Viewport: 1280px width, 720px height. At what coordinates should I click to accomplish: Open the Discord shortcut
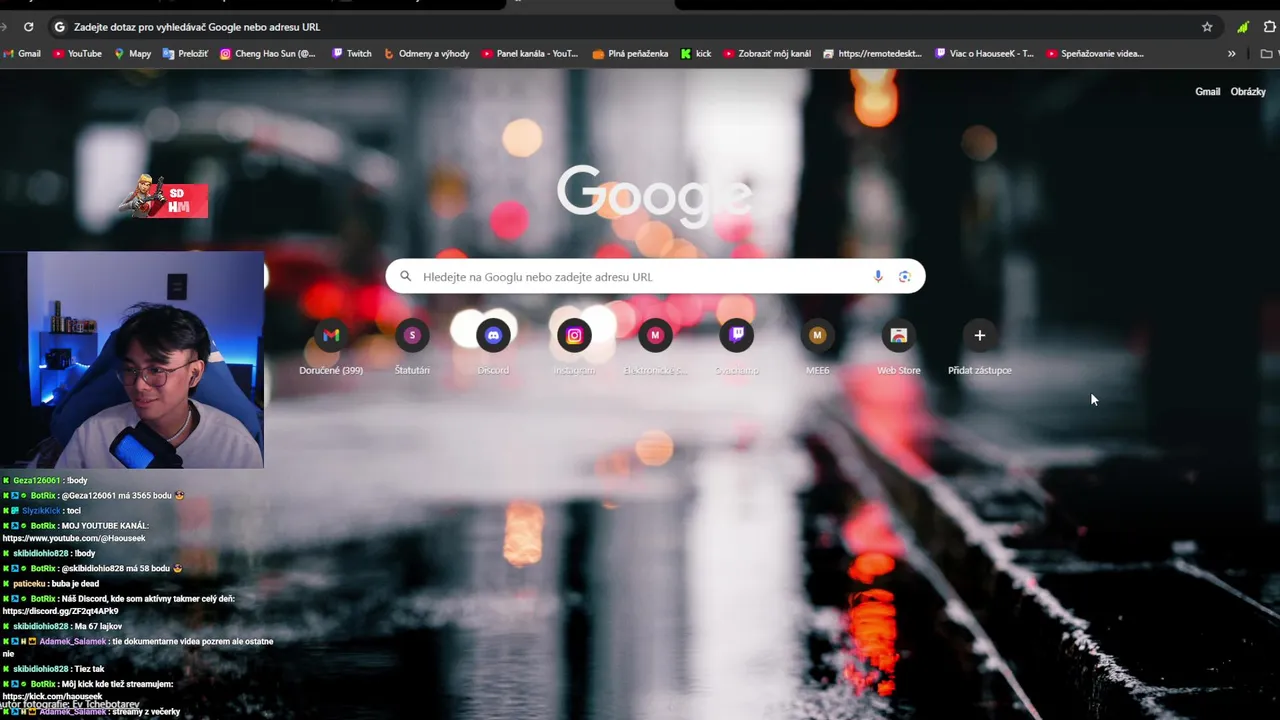tap(493, 346)
